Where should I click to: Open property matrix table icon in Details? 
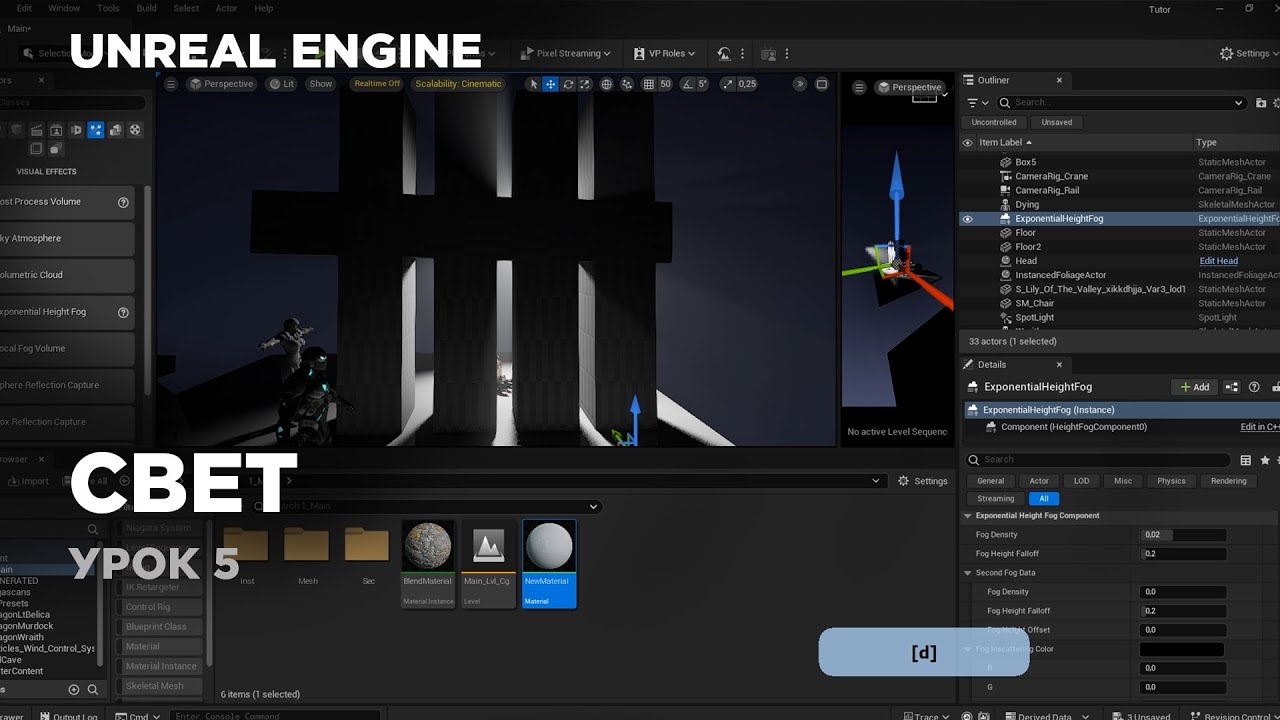1246,460
